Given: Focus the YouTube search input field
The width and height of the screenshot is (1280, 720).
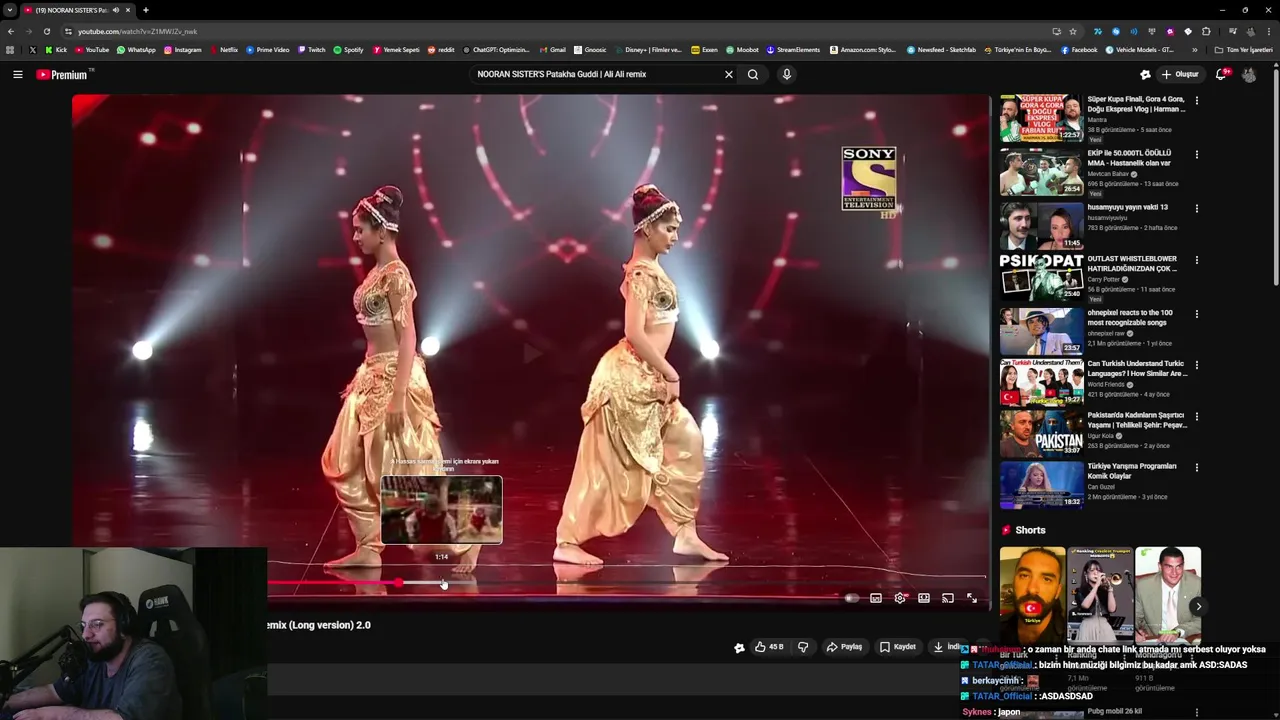Looking at the screenshot, I should [595, 74].
